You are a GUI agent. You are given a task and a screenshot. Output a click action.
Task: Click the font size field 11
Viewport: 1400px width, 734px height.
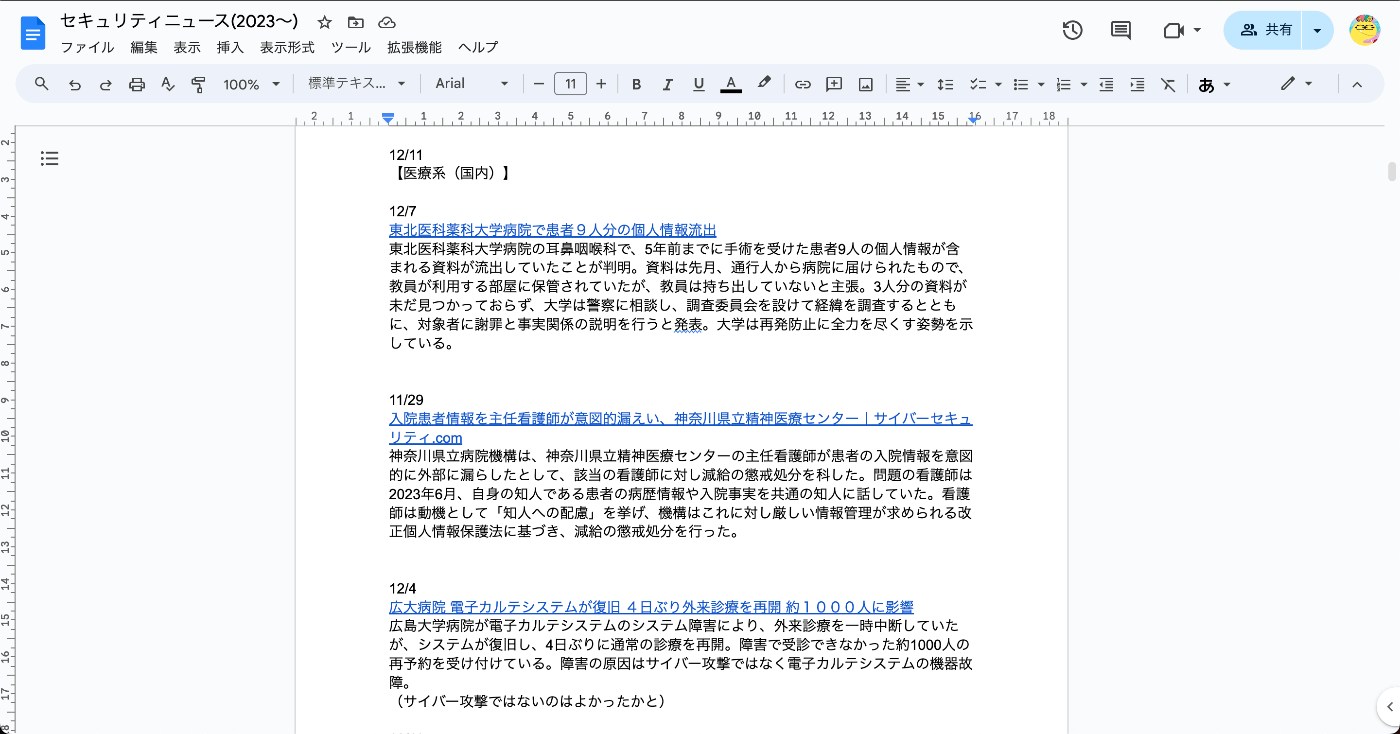pos(570,84)
